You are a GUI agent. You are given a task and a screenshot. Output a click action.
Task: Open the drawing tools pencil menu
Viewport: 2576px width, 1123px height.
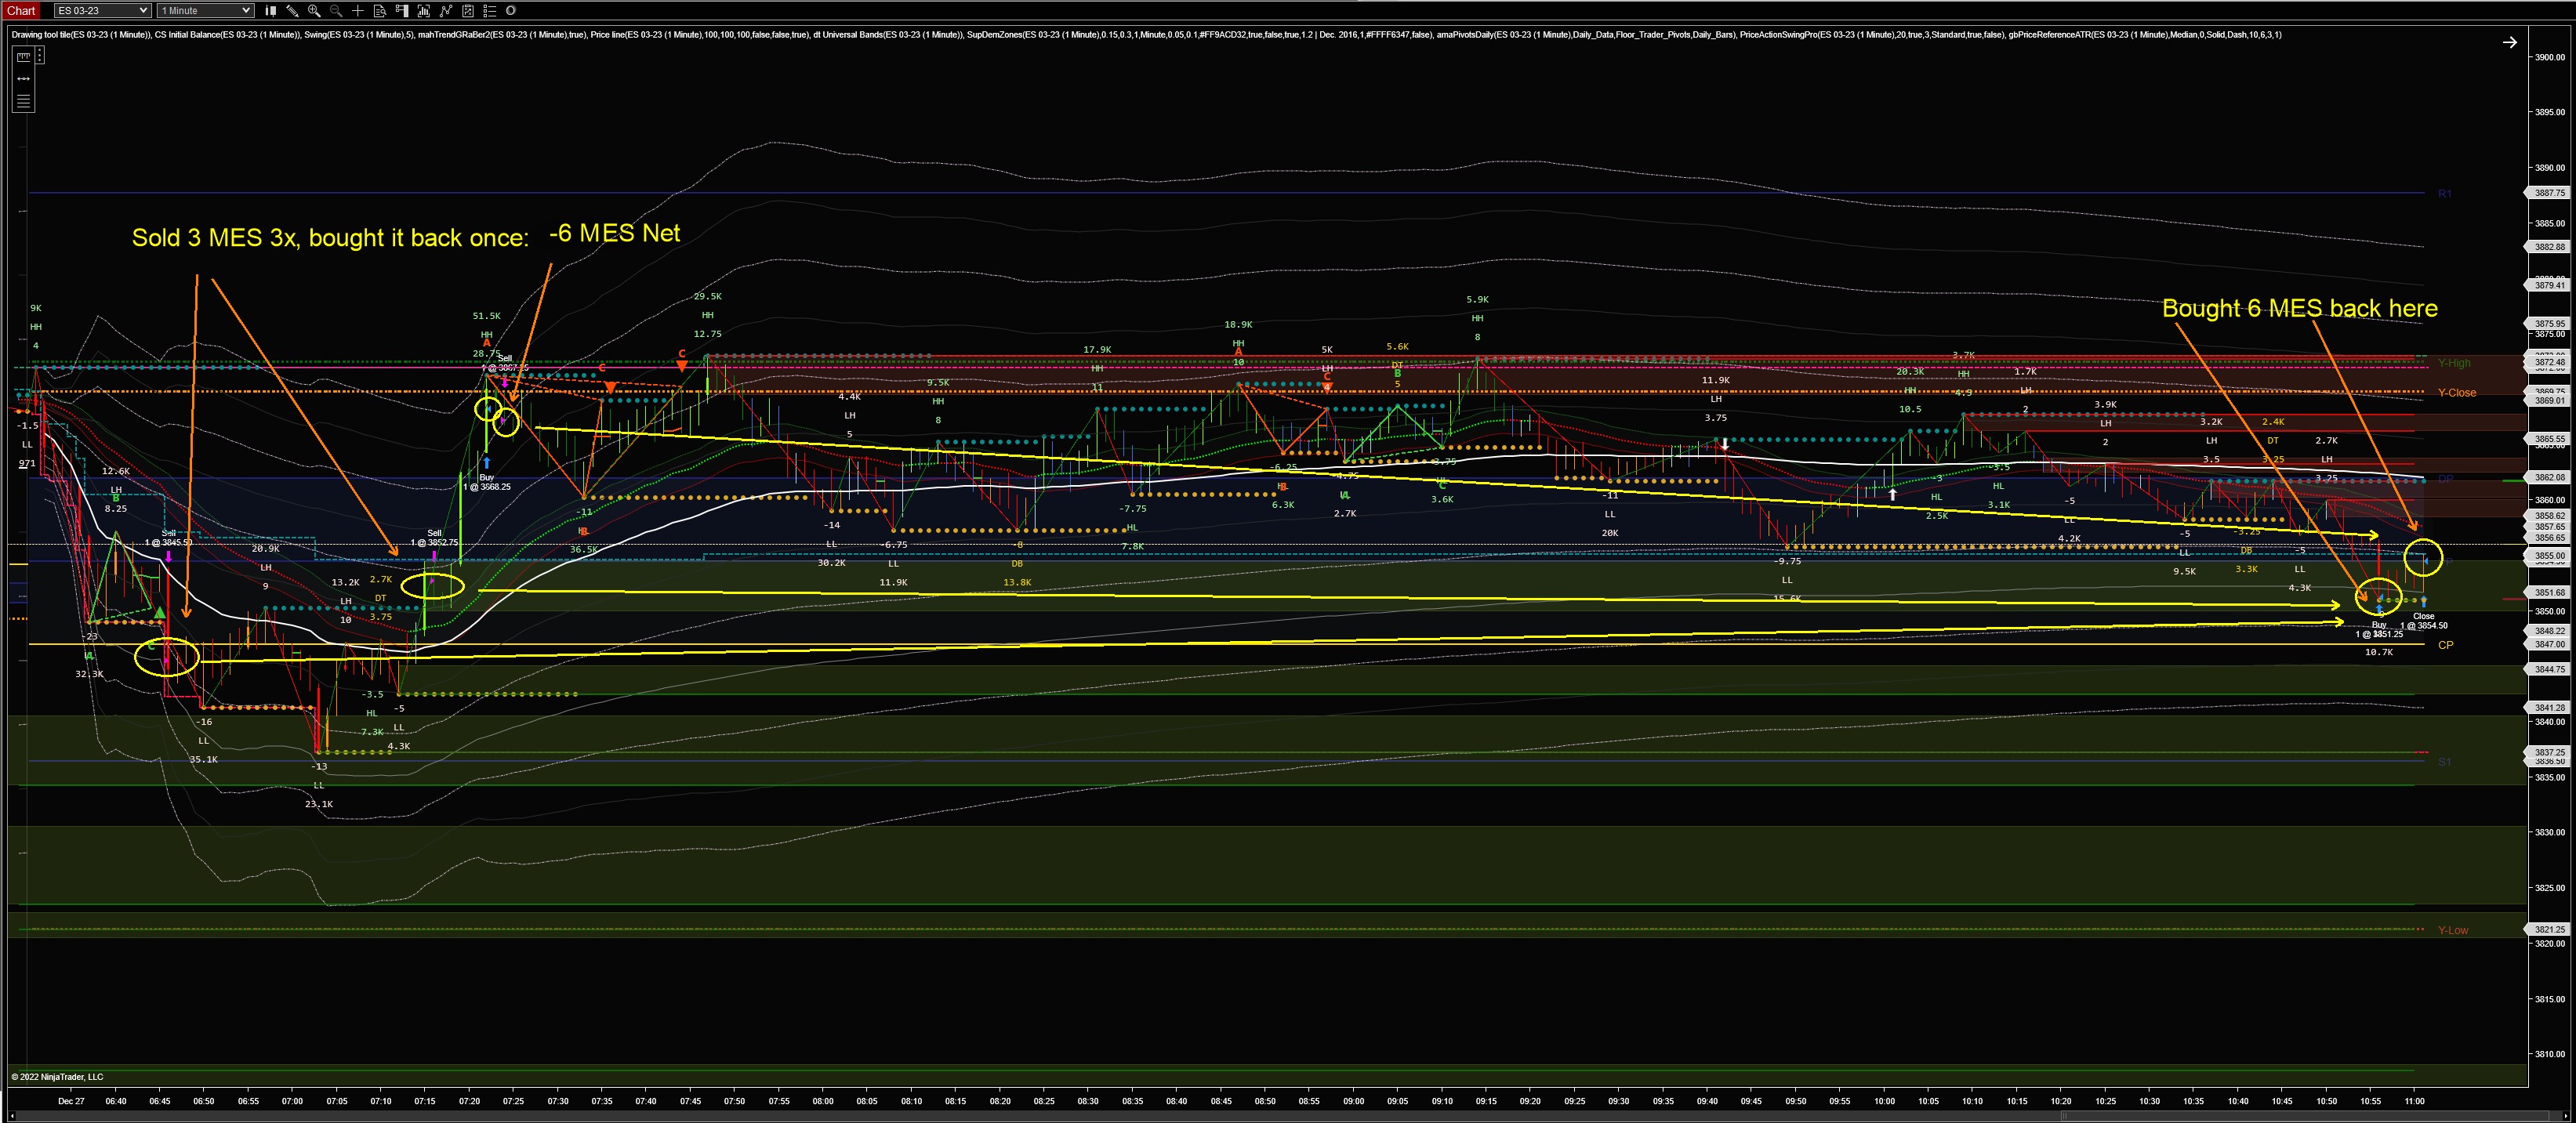(292, 11)
